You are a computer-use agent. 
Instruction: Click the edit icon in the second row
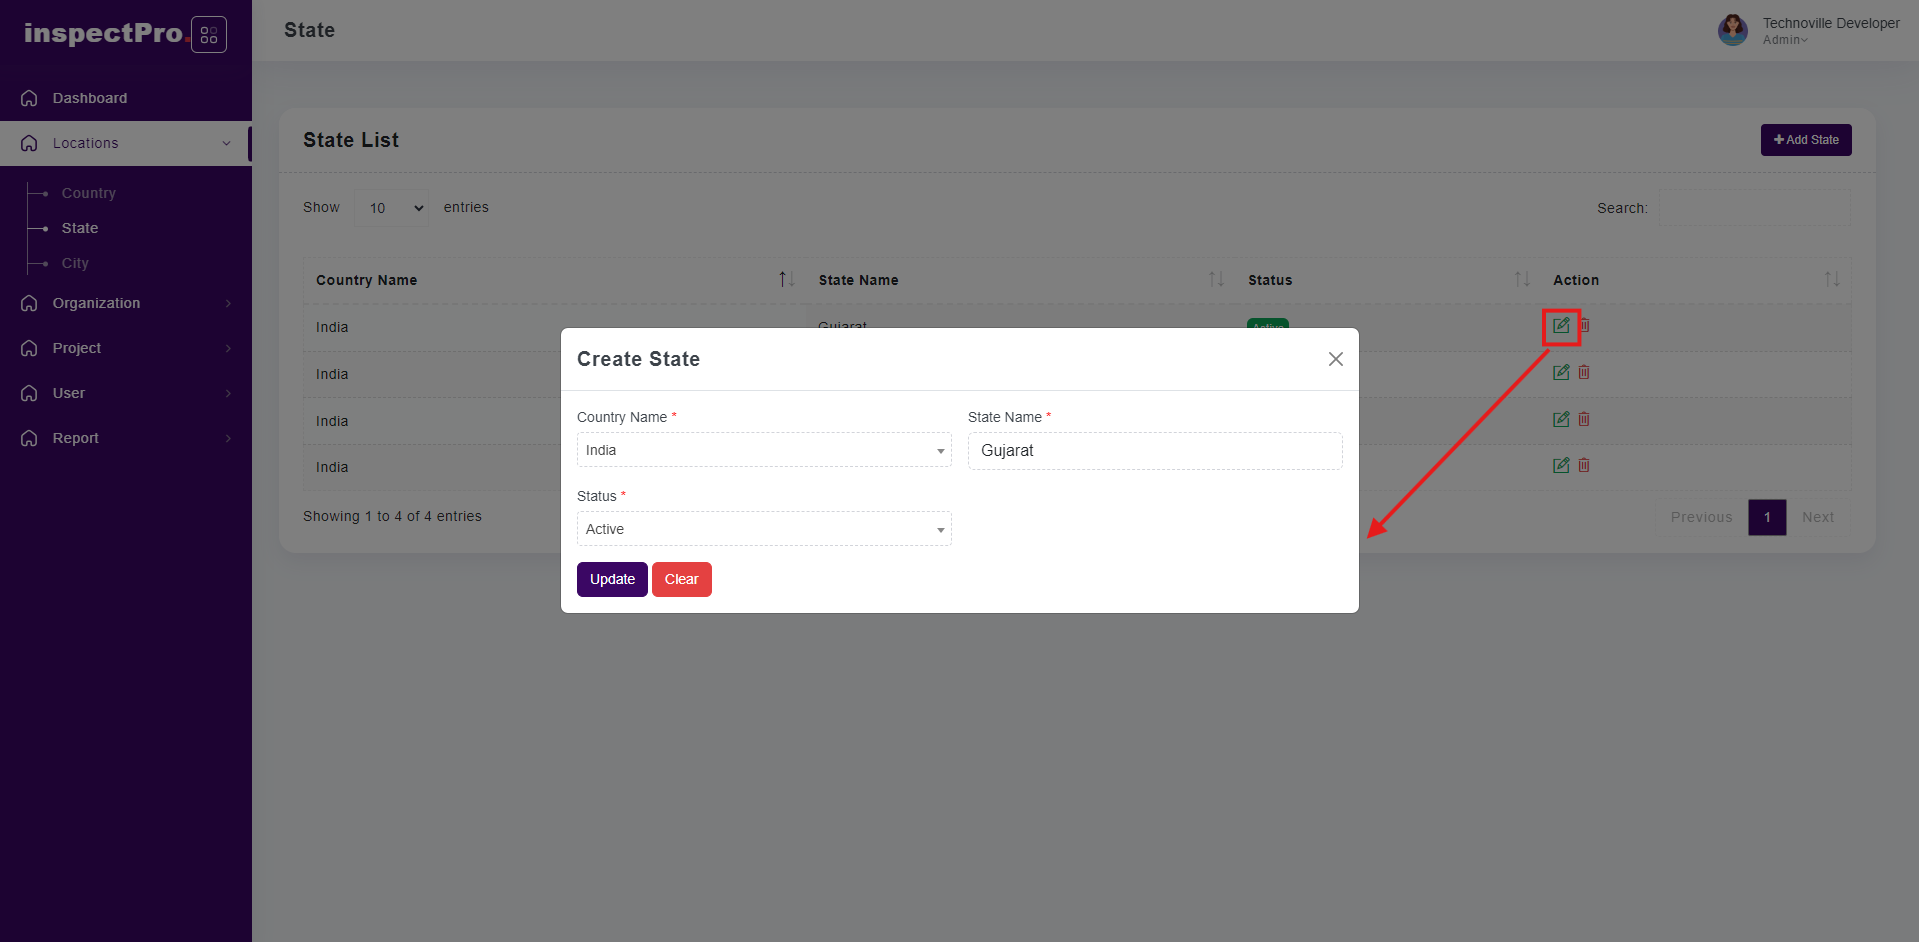point(1560,372)
